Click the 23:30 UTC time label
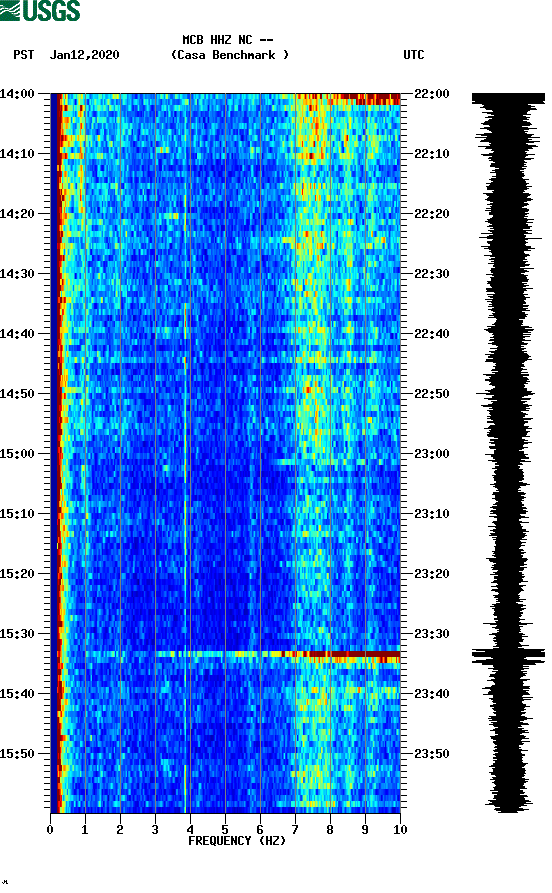552x893 pixels. pyautogui.click(x=432, y=634)
